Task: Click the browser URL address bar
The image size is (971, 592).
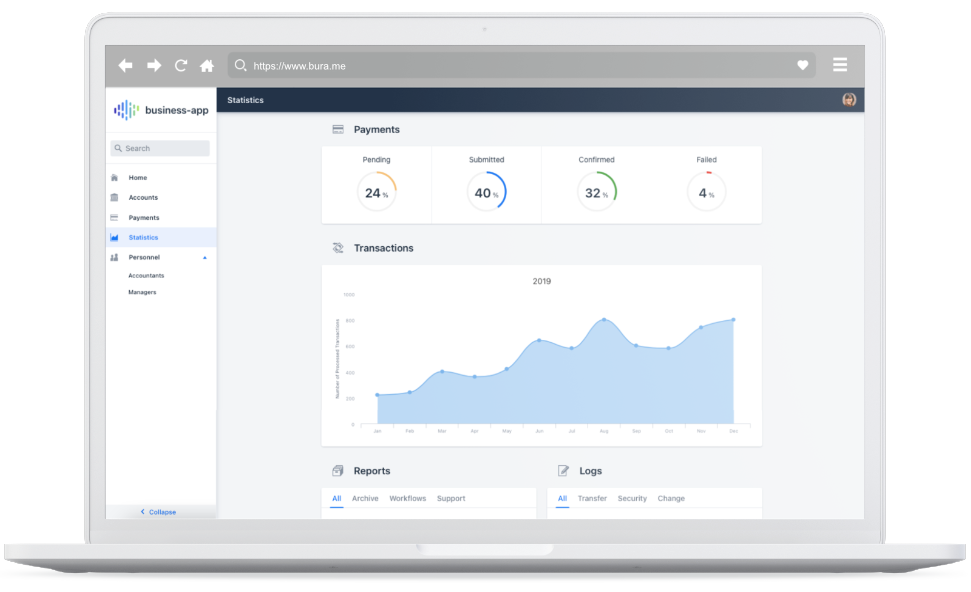Action: (520, 66)
